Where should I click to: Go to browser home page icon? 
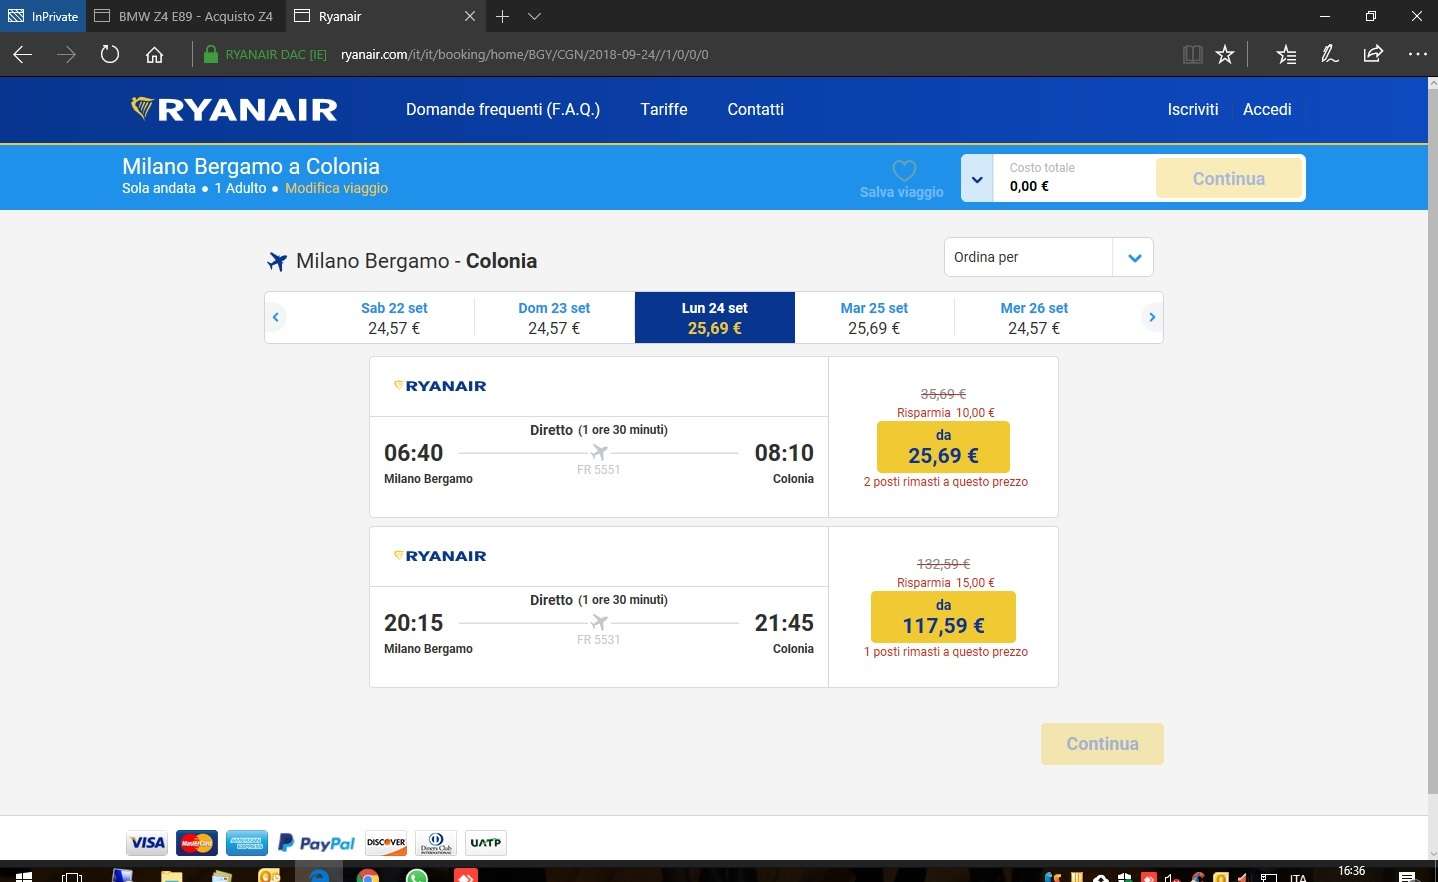(154, 55)
